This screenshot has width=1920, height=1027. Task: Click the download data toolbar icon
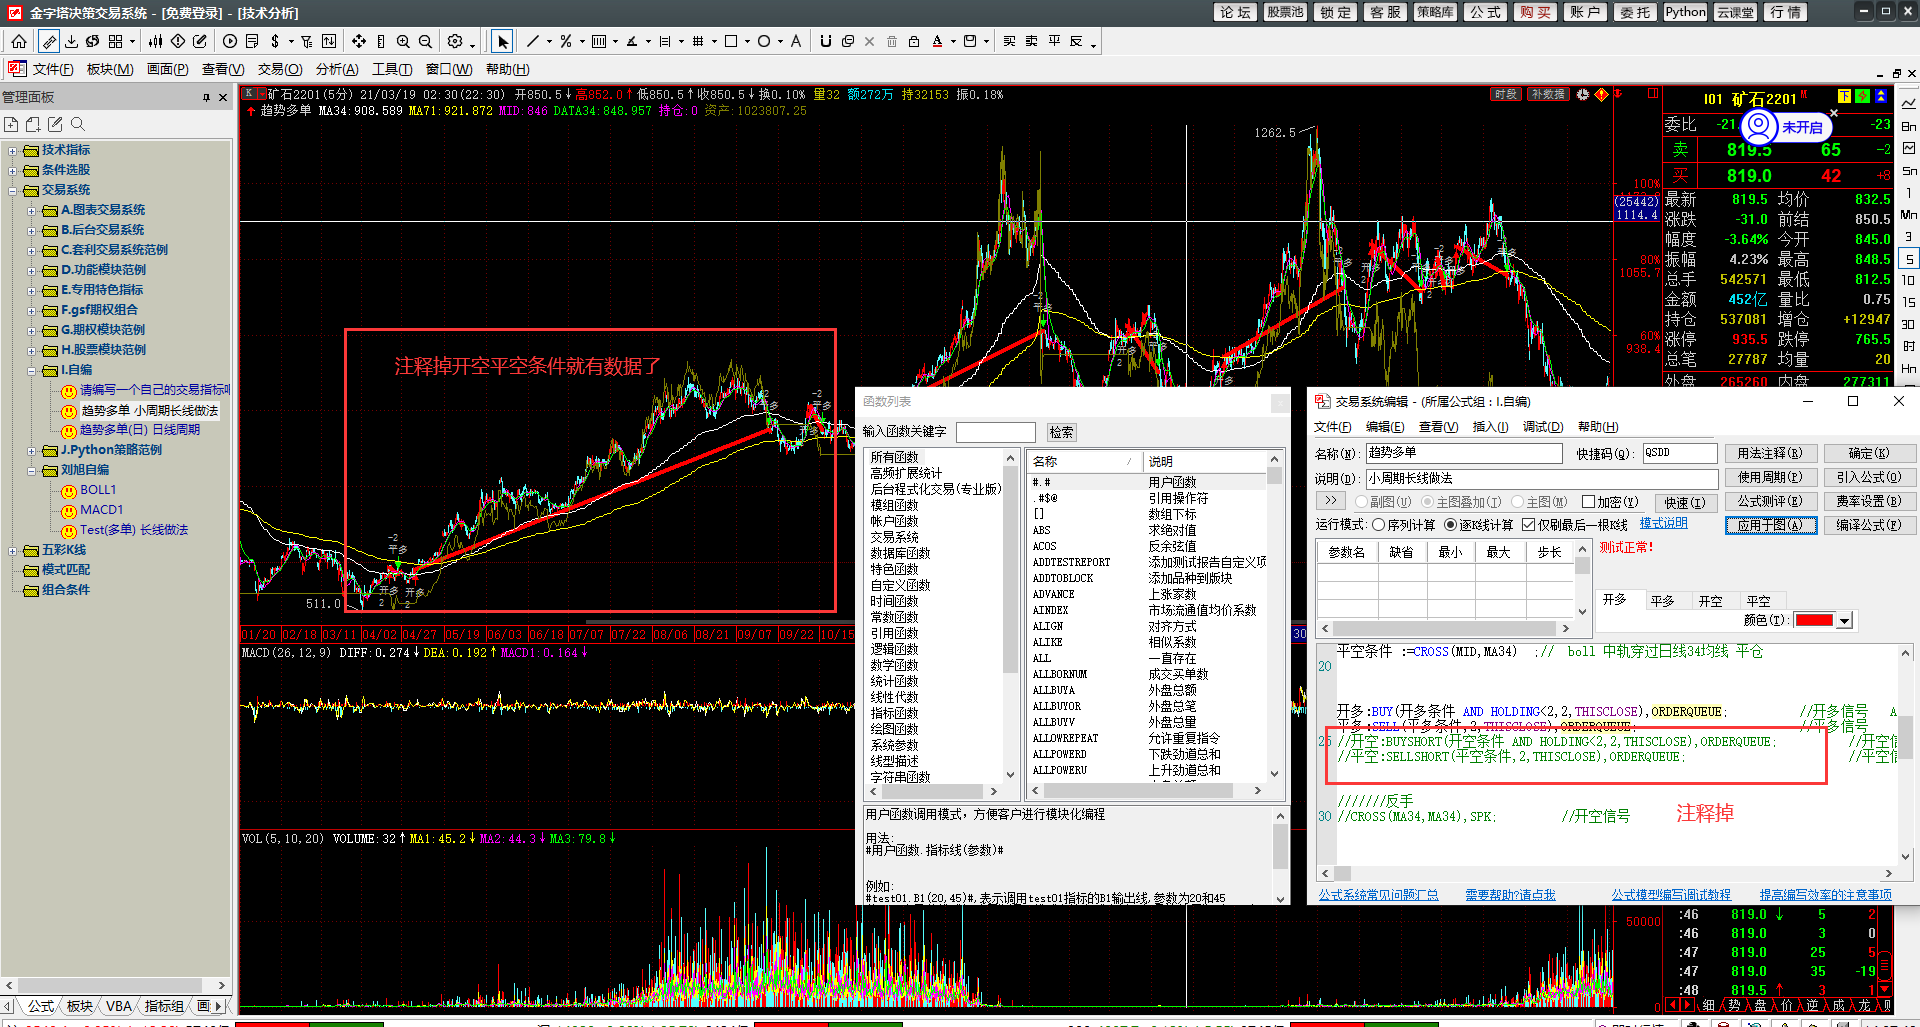(x=71, y=41)
